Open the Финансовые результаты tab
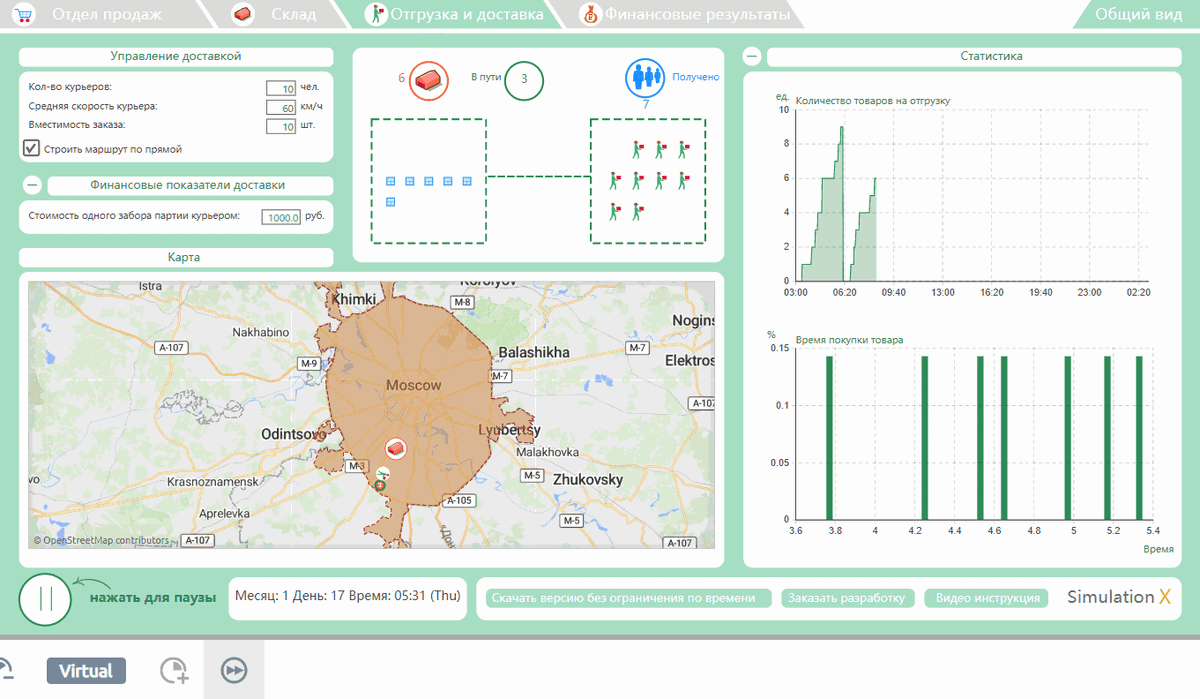The image size is (1200, 699). point(686,14)
